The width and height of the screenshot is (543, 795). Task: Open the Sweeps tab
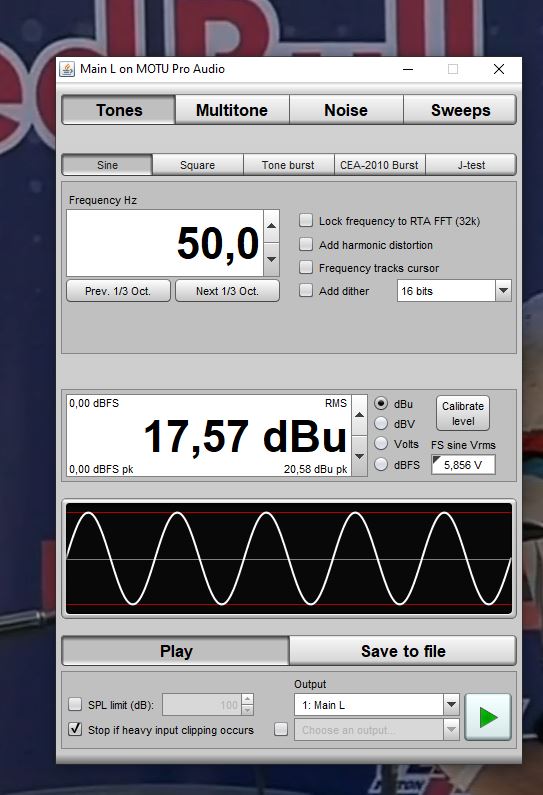pos(460,110)
